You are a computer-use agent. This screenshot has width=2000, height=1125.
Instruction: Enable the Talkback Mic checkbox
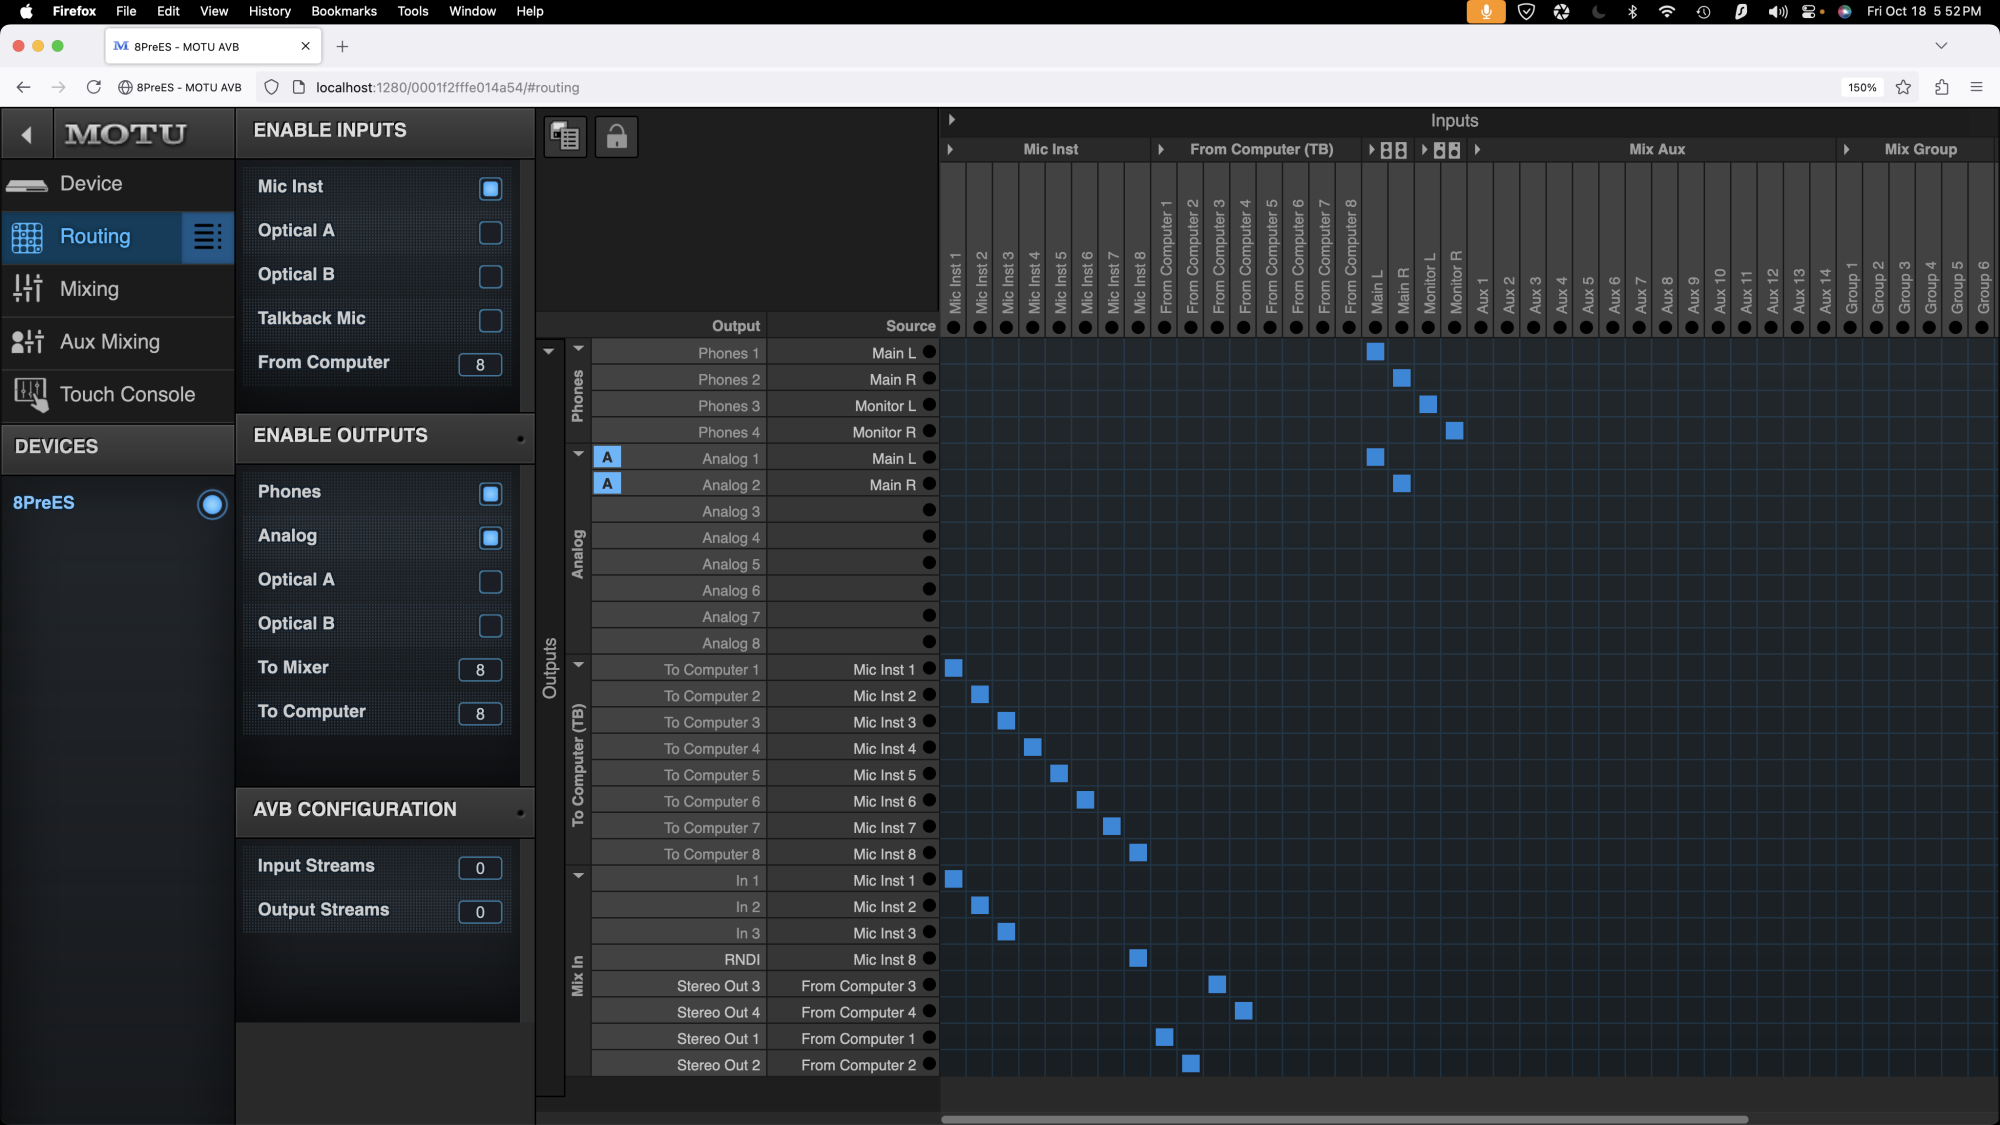(490, 320)
